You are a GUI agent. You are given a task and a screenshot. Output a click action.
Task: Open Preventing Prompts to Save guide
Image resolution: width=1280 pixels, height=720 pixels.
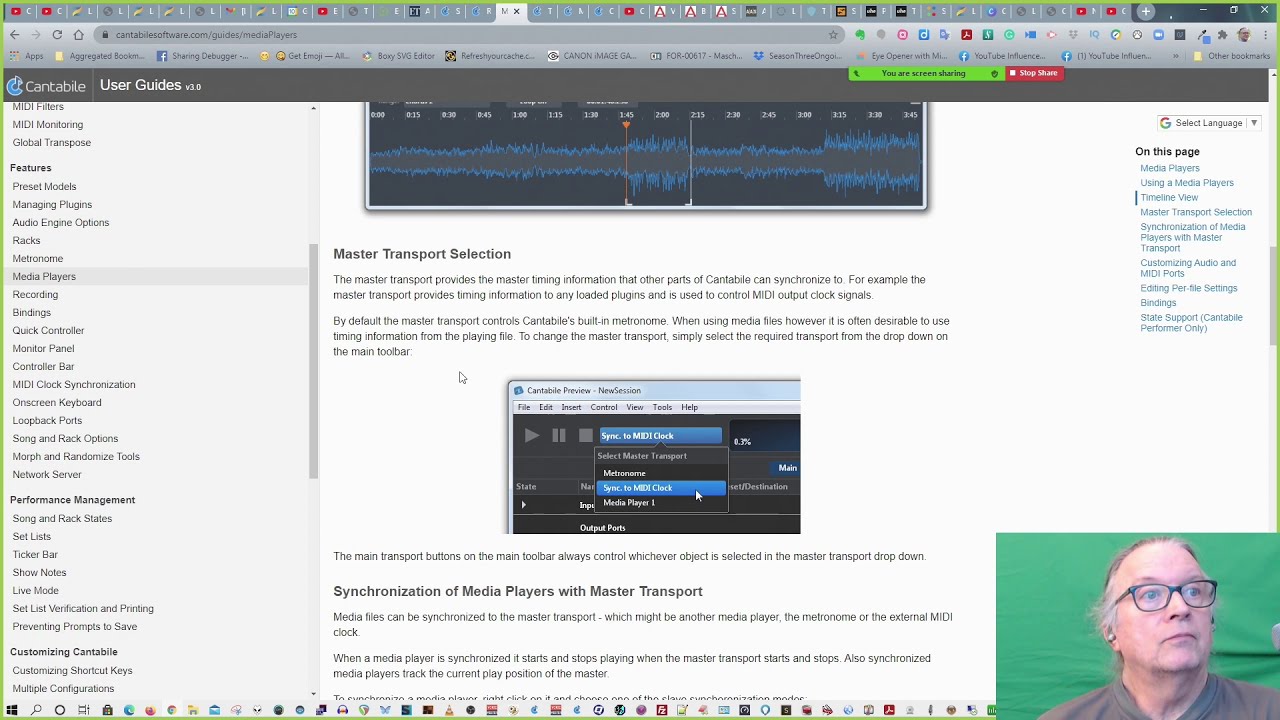click(x=75, y=626)
